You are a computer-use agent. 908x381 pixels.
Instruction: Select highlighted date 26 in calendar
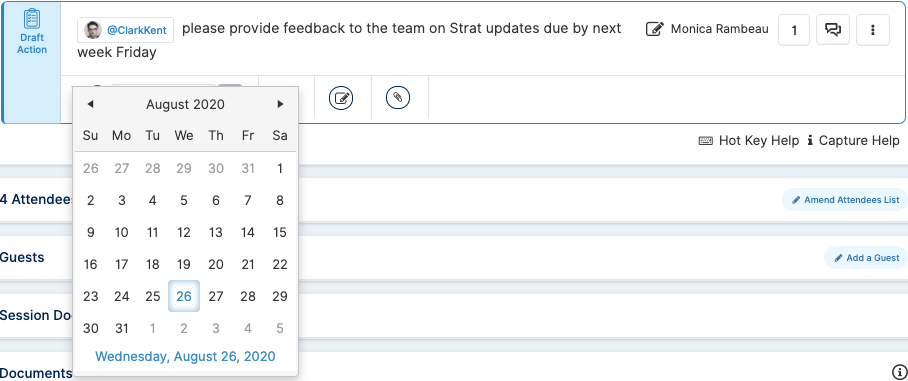click(184, 296)
